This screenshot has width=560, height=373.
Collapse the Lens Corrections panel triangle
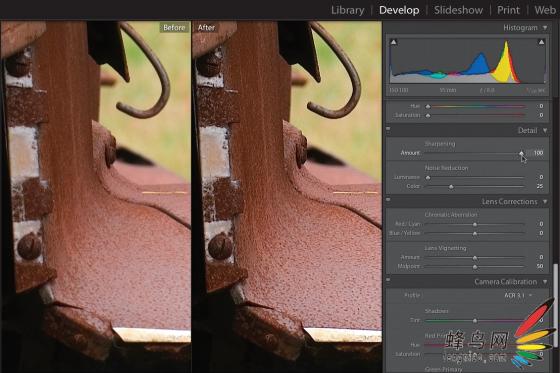pyautogui.click(x=545, y=202)
